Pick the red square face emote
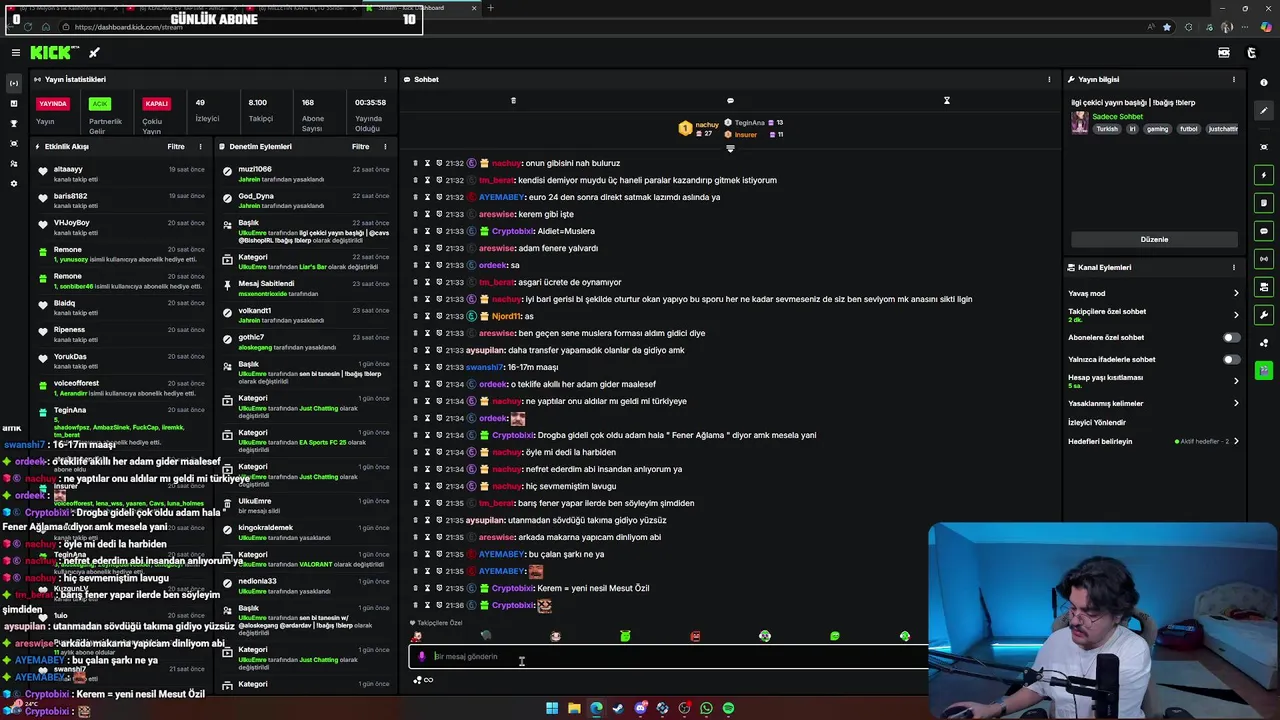The height and width of the screenshot is (720, 1280). [695, 636]
